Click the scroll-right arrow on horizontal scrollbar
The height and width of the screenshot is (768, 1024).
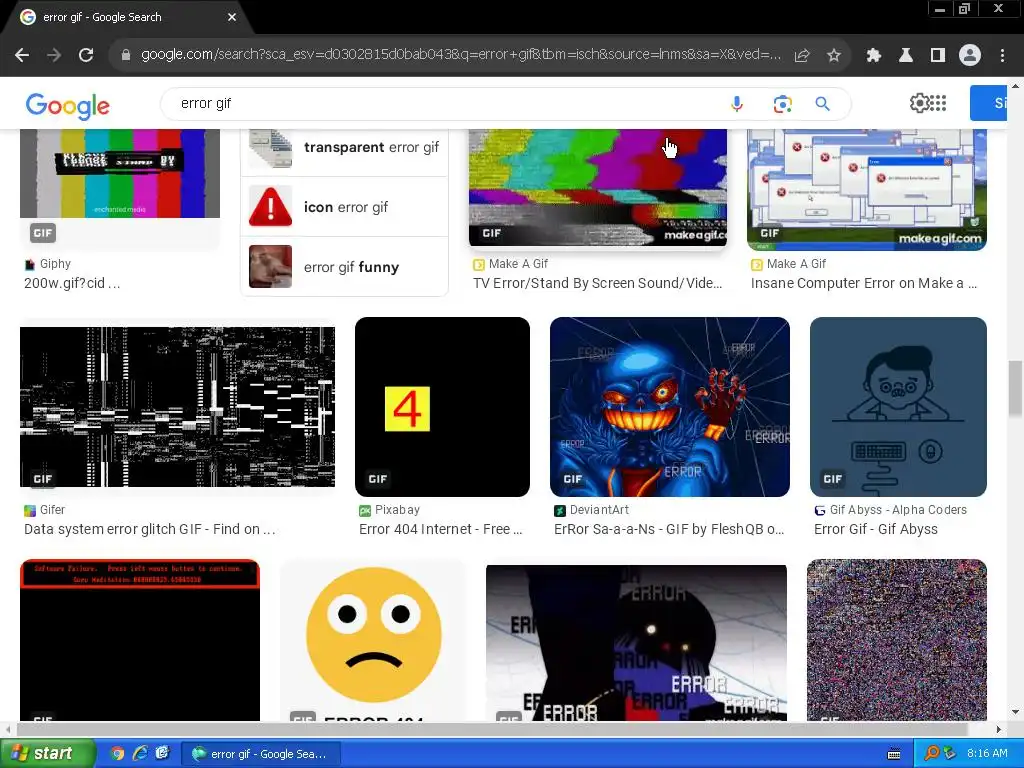point(999,729)
